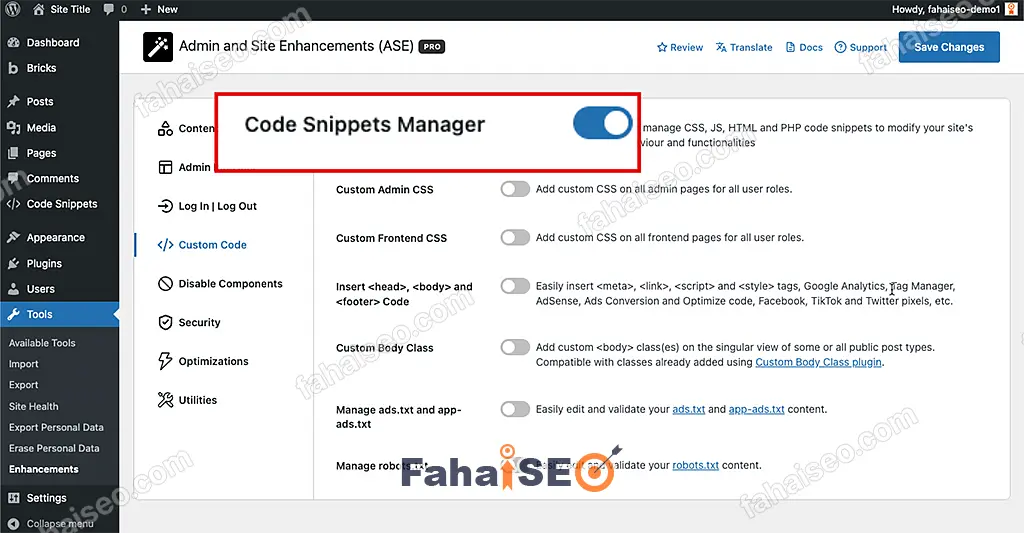
Task: Click the Bricks b icon
Action: pos(13,68)
